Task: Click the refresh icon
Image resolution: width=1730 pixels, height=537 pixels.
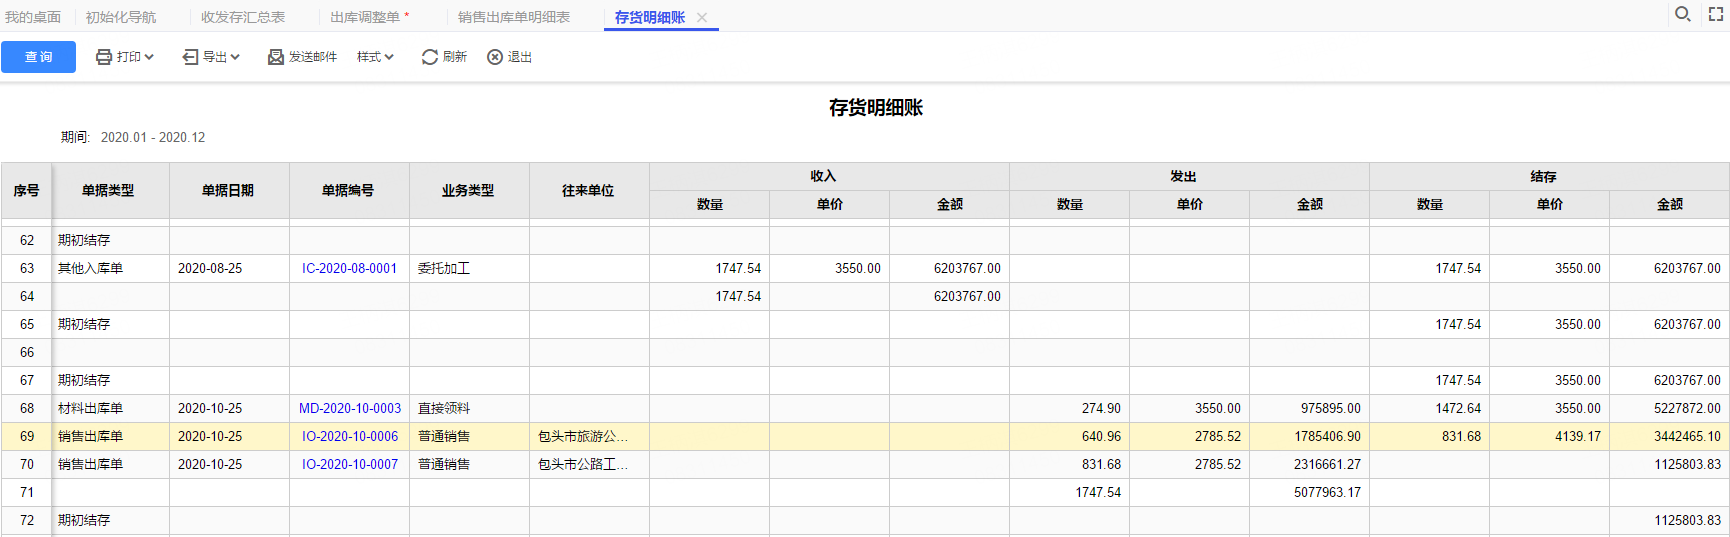Action: pos(430,57)
